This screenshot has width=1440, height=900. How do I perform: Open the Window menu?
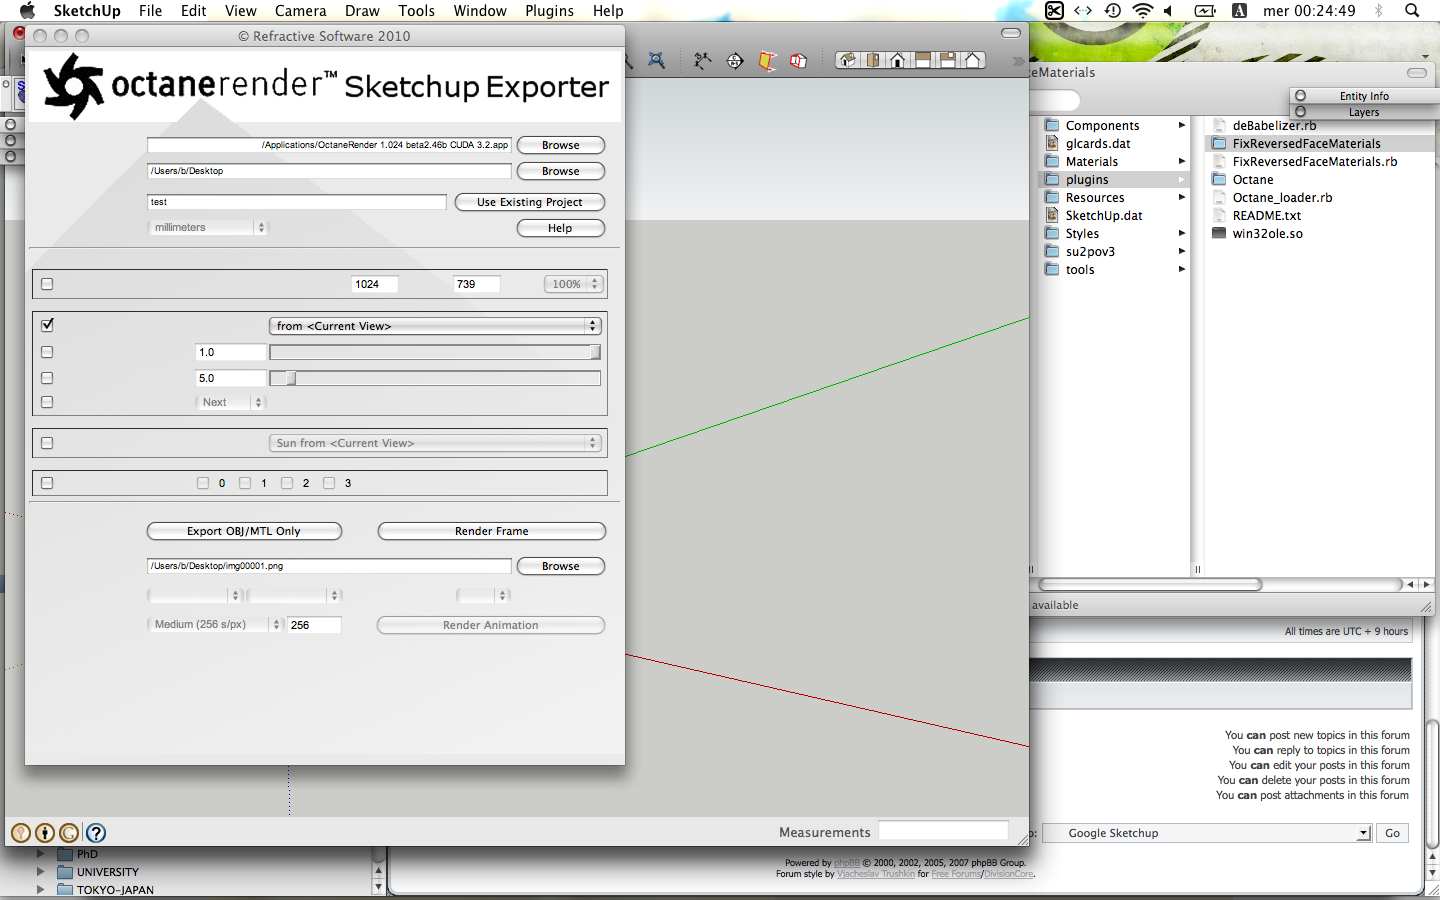[480, 11]
